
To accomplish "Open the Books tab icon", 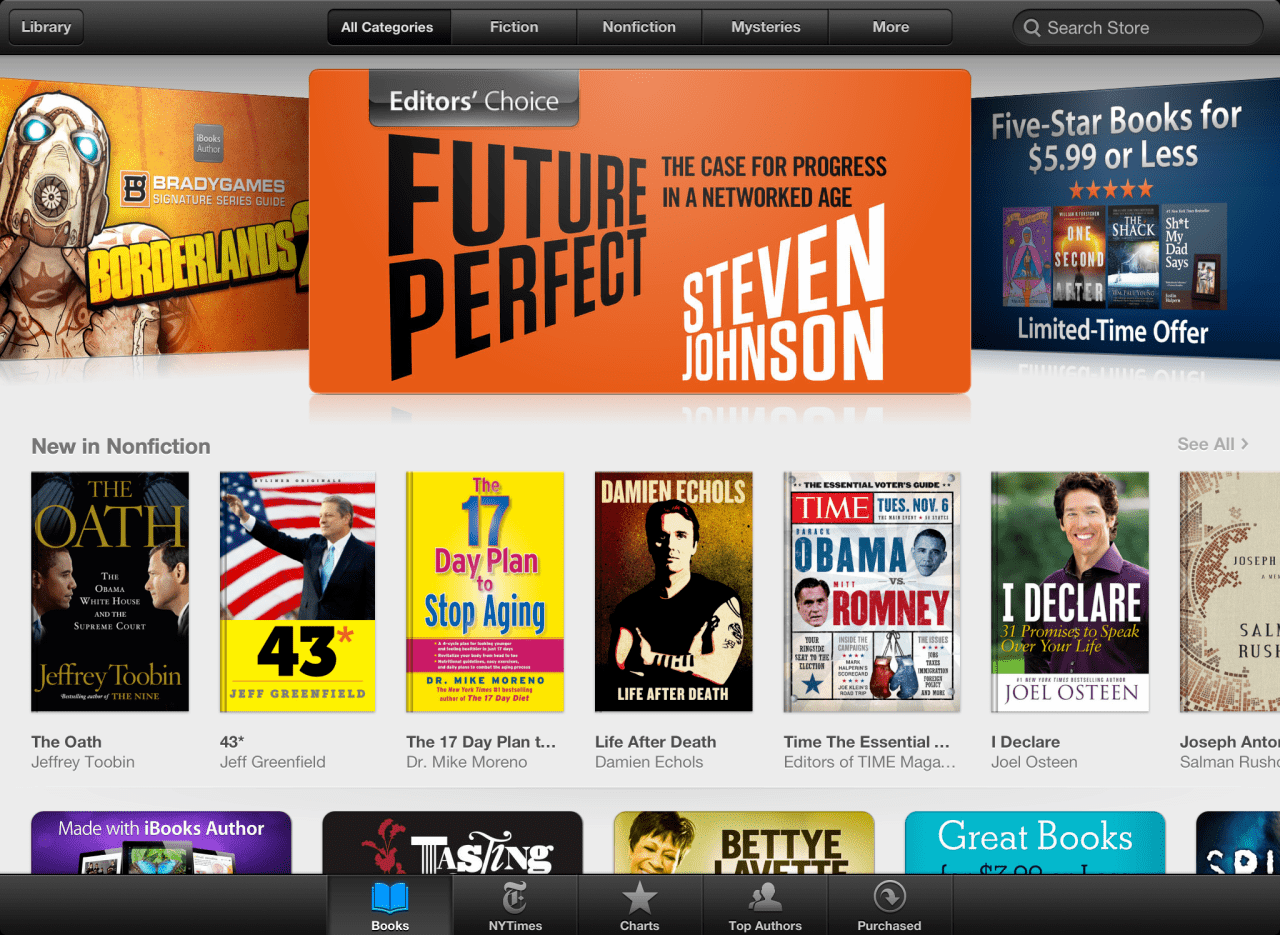I will 390,897.
